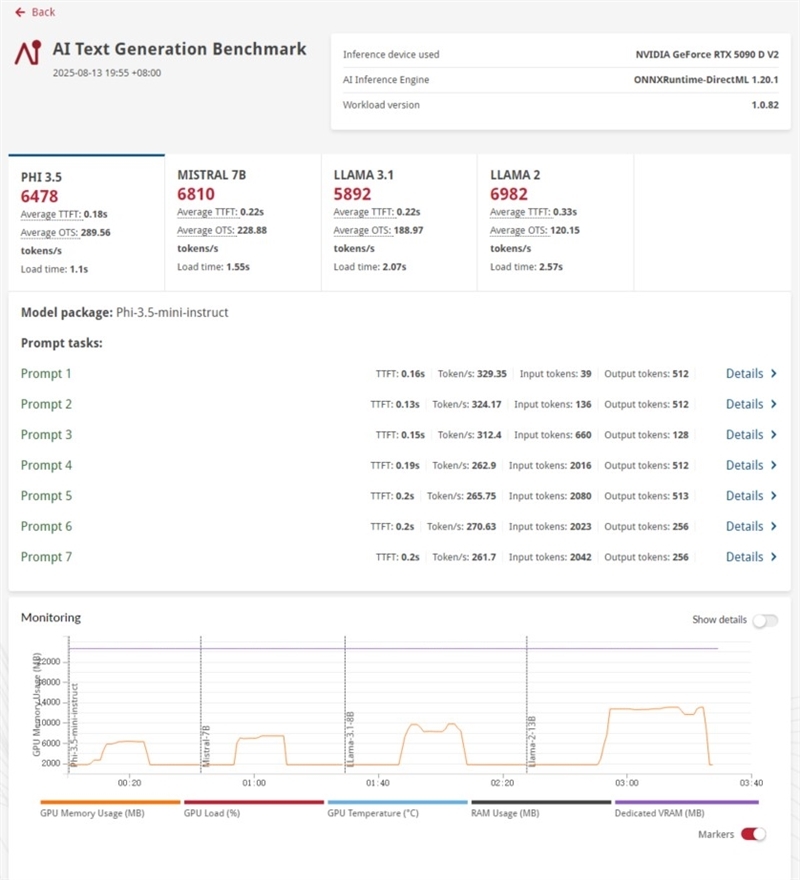Click the AI benchmark logo icon
This screenshot has height=880, width=800.
click(x=28, y=53)
